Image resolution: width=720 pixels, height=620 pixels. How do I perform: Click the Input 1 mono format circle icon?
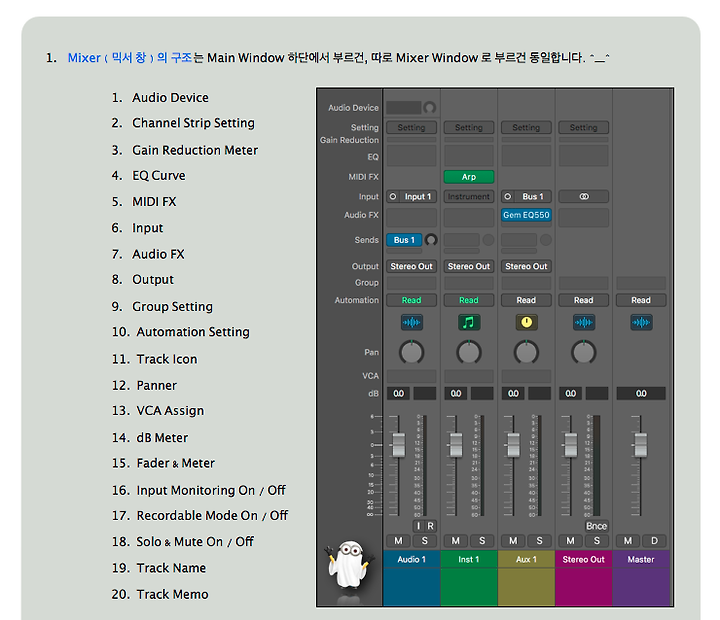click(393, 197)
